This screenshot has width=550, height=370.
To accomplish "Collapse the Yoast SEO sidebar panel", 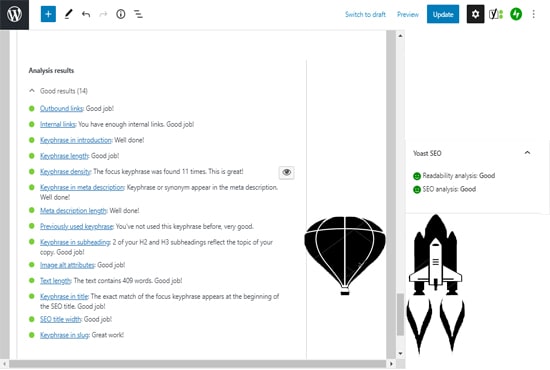I will [527, 153].
